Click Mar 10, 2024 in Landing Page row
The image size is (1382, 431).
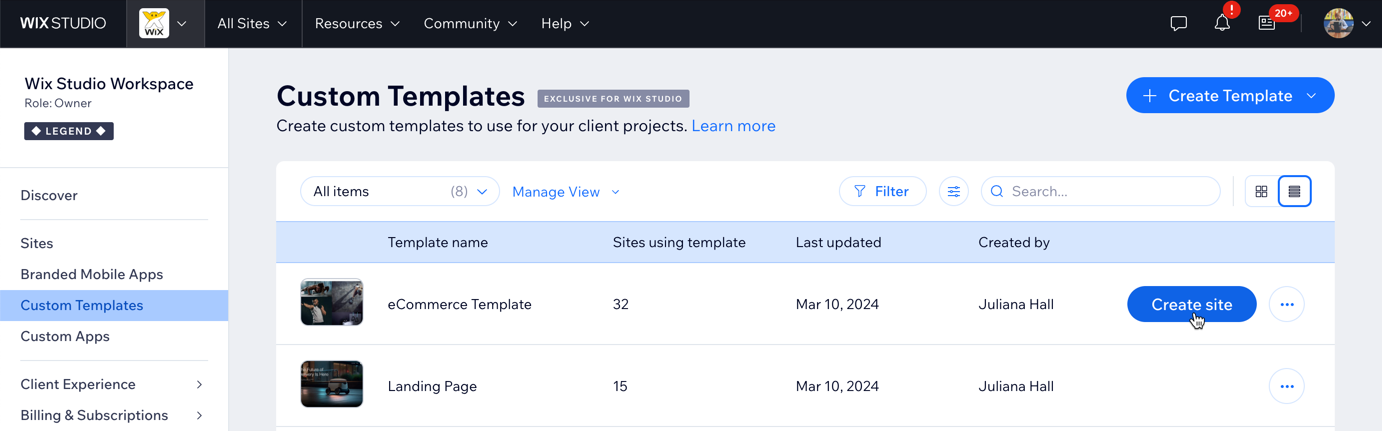click(837, 386)
